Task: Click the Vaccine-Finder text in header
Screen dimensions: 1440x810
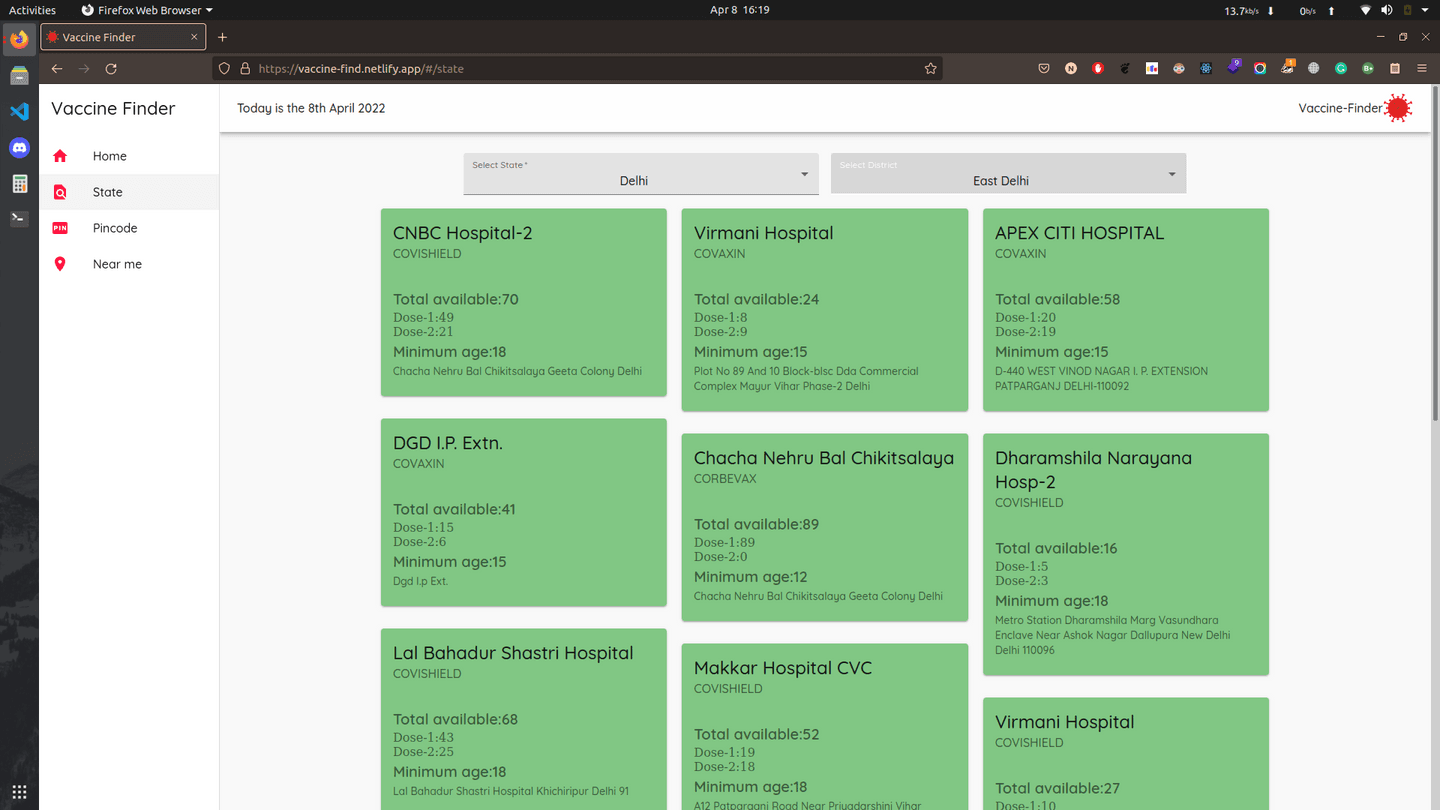Action: tap(1340, 108)
